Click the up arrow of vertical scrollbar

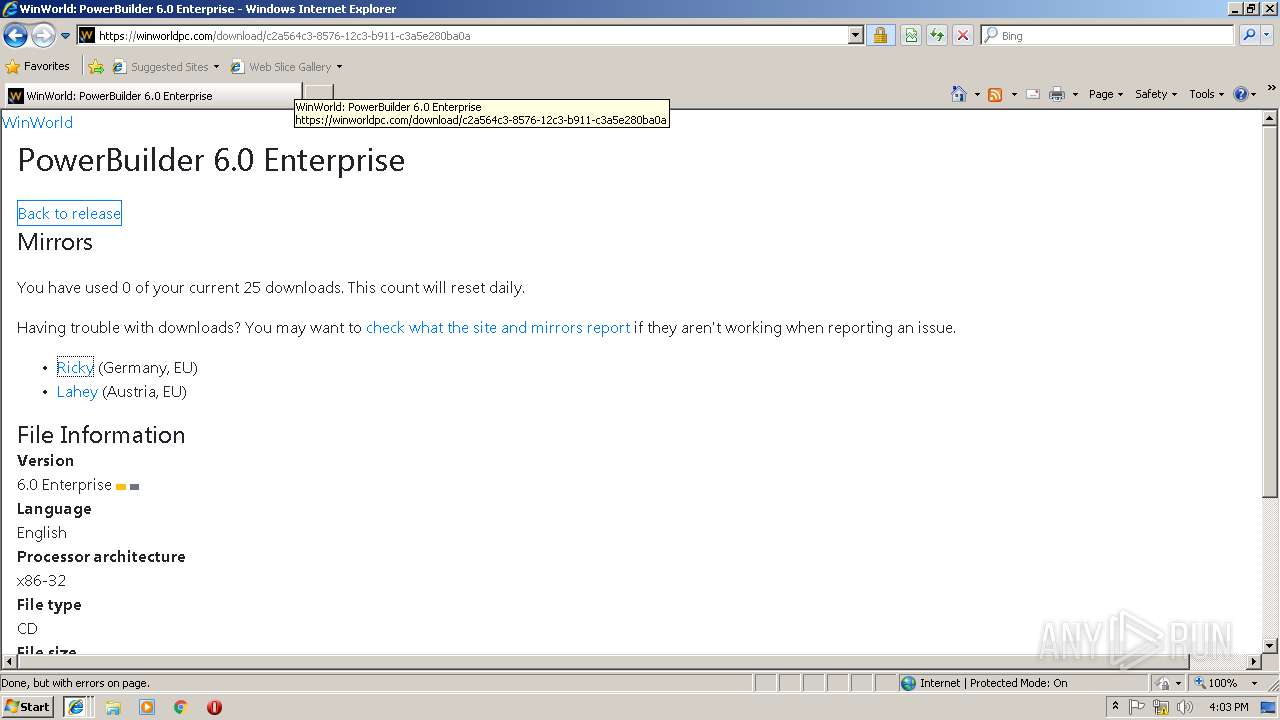point(1270,118)
